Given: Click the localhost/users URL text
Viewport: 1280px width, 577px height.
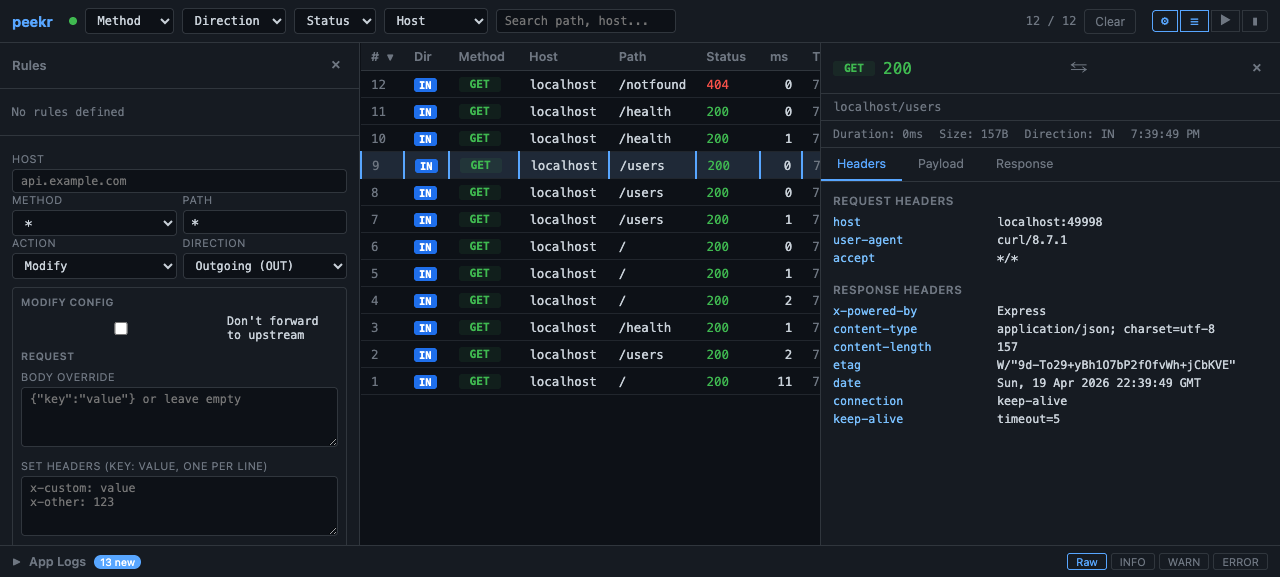Looking at the screenshot, I should 887,107.
